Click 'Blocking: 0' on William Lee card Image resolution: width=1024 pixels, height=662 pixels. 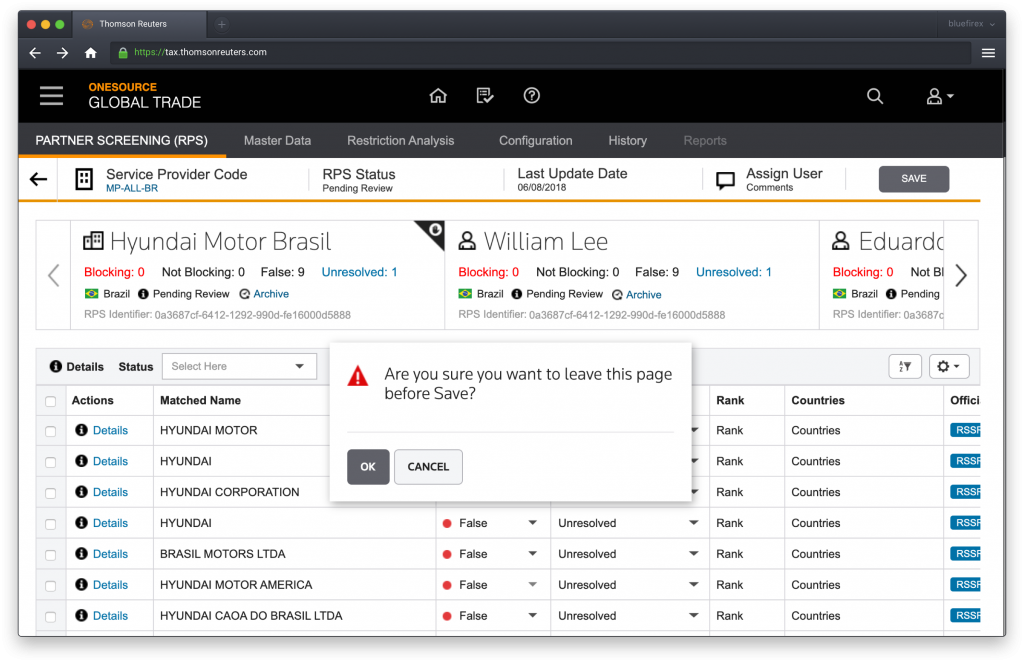[x=488, y=272]
